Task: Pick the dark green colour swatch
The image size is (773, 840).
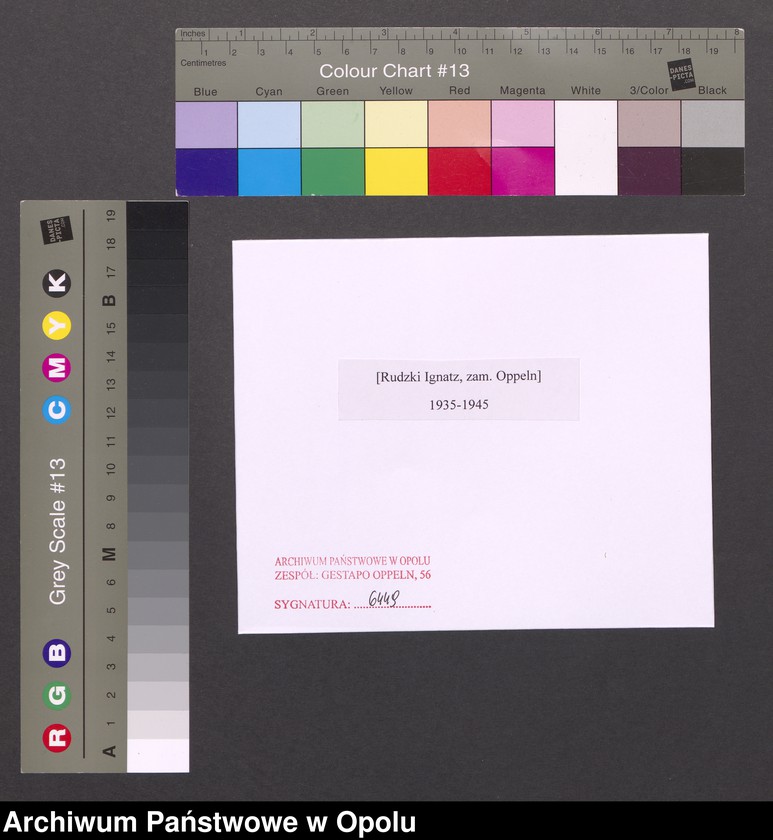Action: (x=332, y=172)
